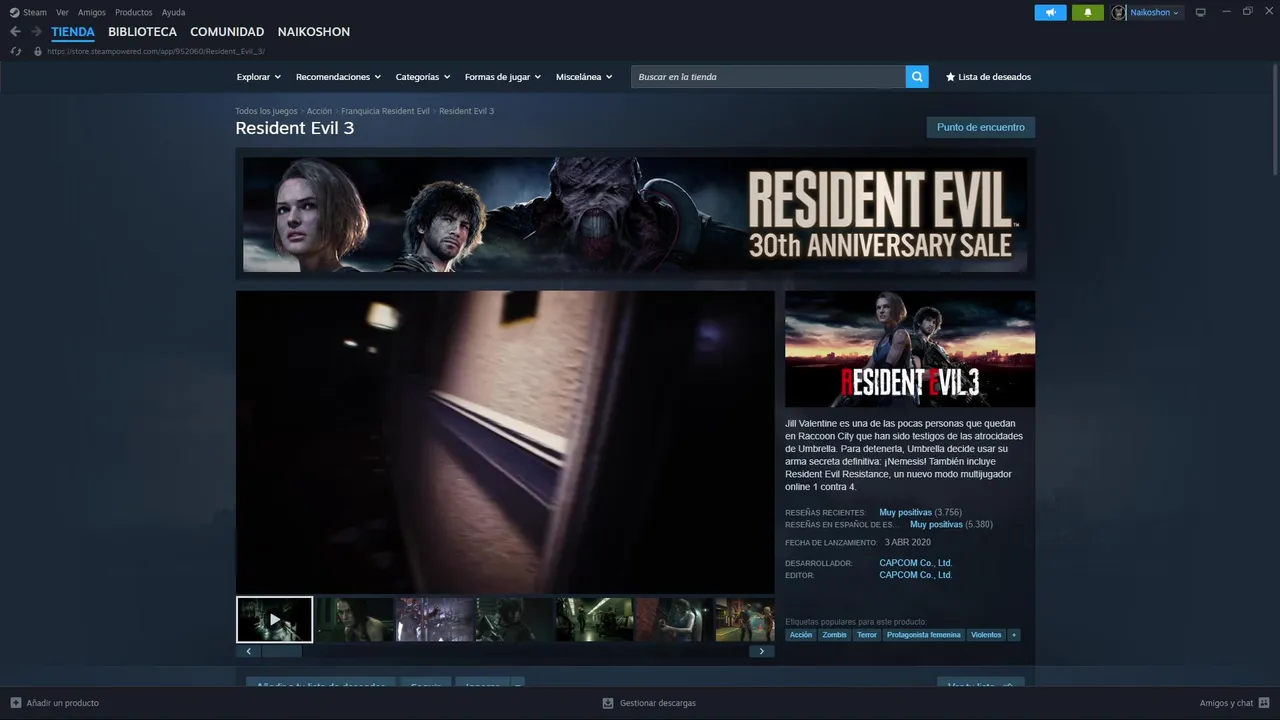
Task: Select the Terror tag
Action: [x=867, y=635]
